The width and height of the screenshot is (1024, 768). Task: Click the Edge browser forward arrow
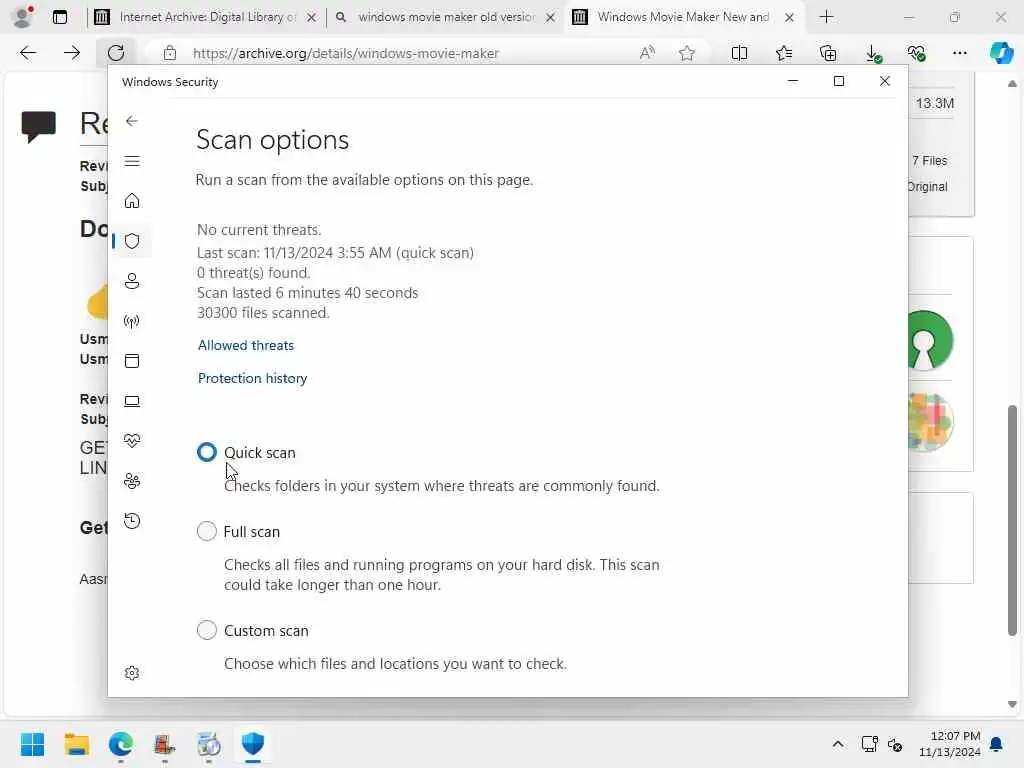[72, 53]
